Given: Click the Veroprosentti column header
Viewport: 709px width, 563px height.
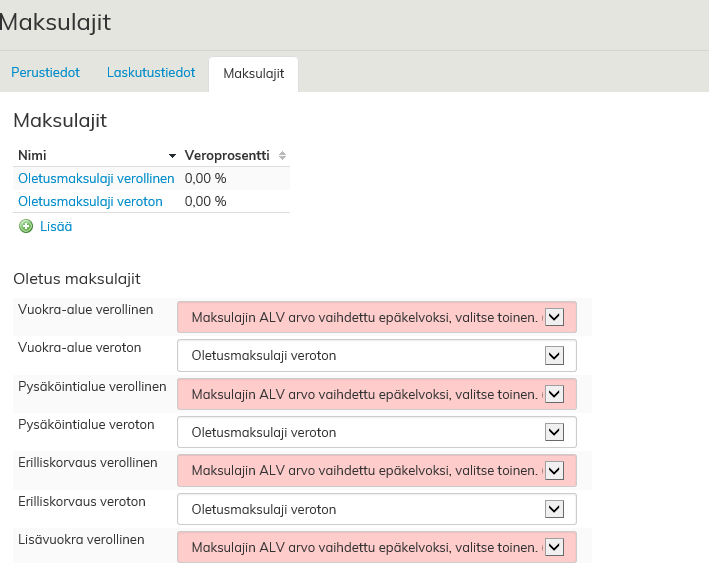Looking at the screenshot, I should coord(227,156).
